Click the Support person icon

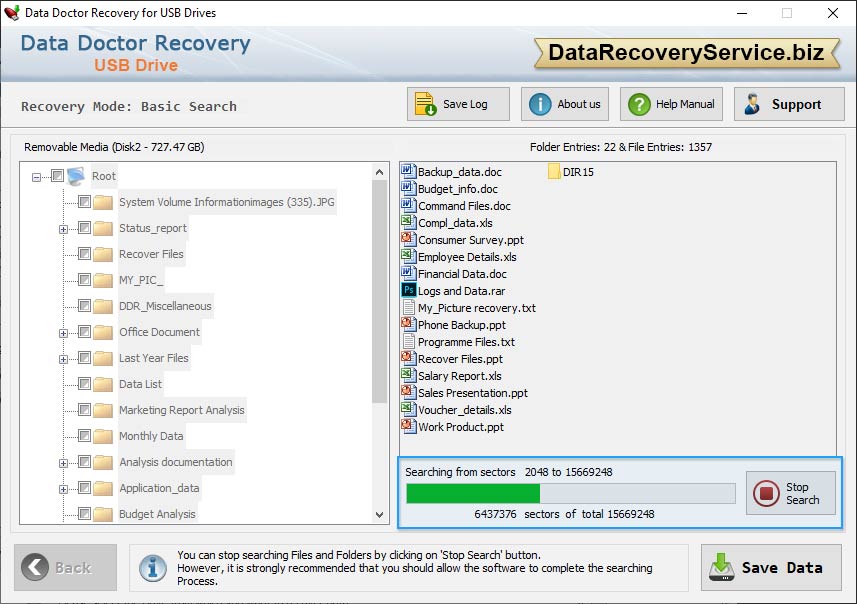pos(752,104)
